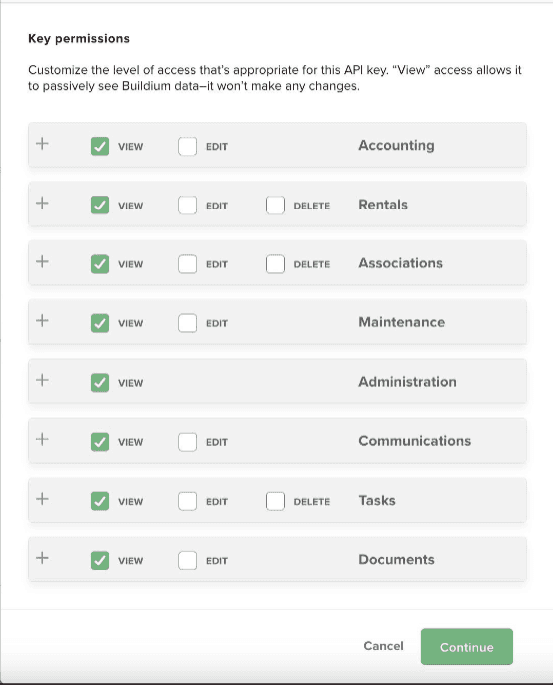
Task: Click the green Continue button
Action: (x=467, y=647)
